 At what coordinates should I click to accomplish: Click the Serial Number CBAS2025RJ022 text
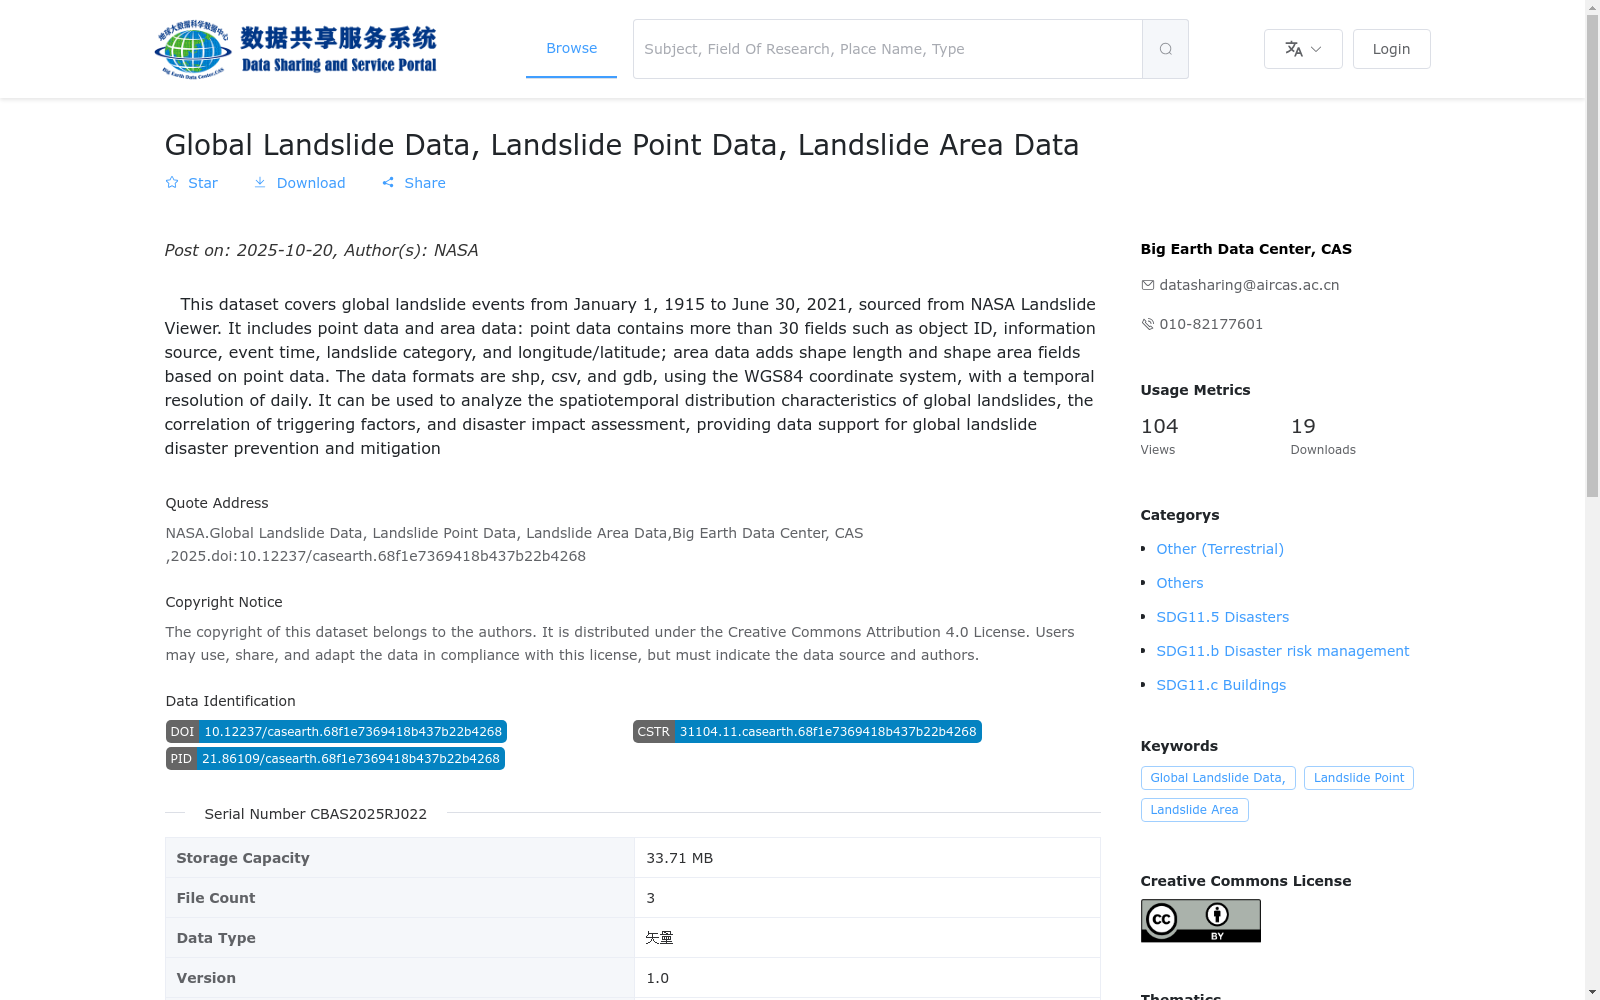[x=315, y=814]
